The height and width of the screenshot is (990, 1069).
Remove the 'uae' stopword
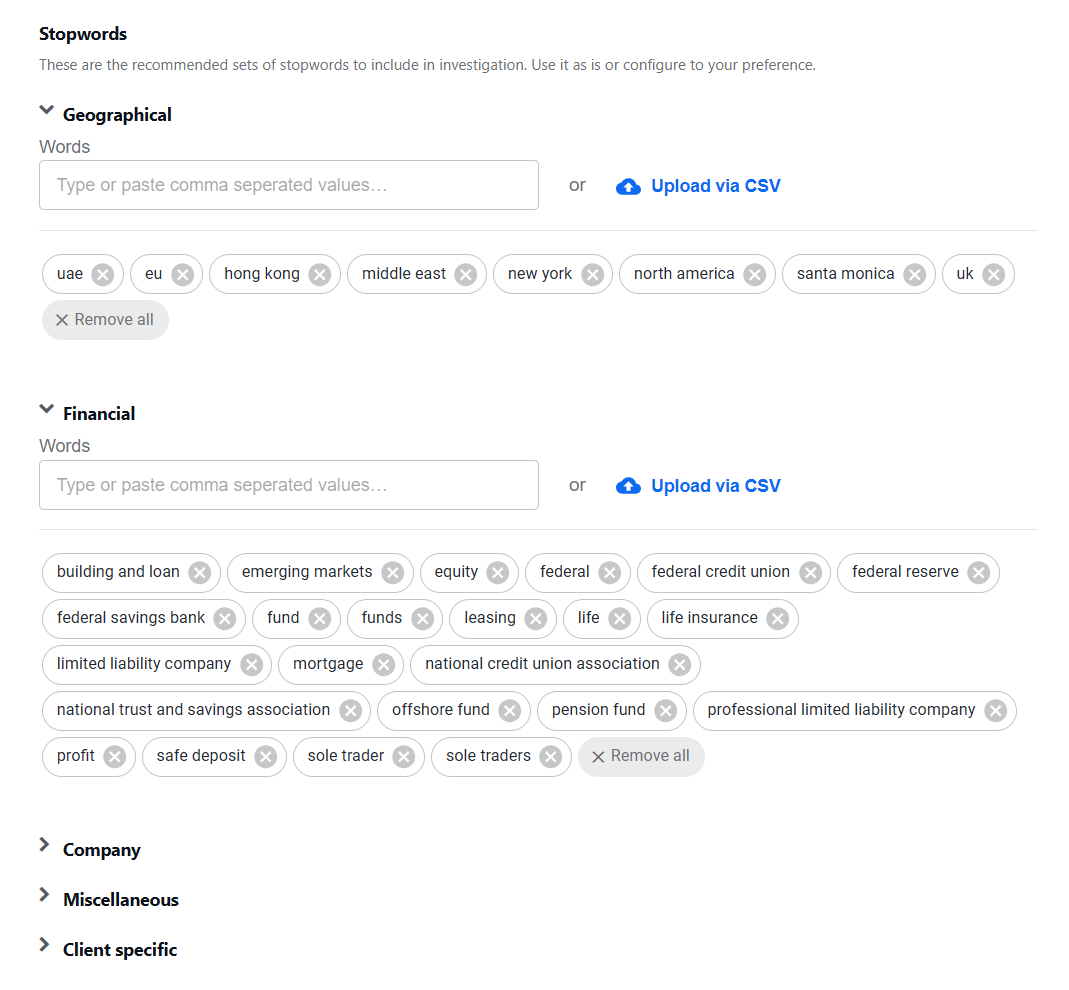(103, 275)
